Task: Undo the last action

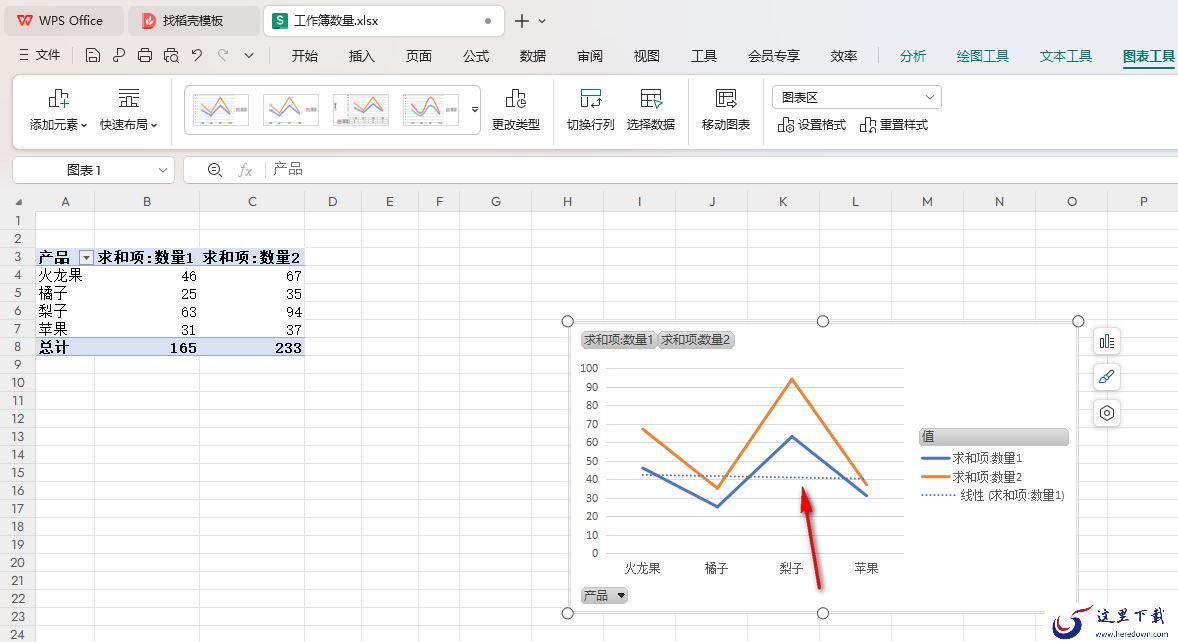Action: (197, 55)
